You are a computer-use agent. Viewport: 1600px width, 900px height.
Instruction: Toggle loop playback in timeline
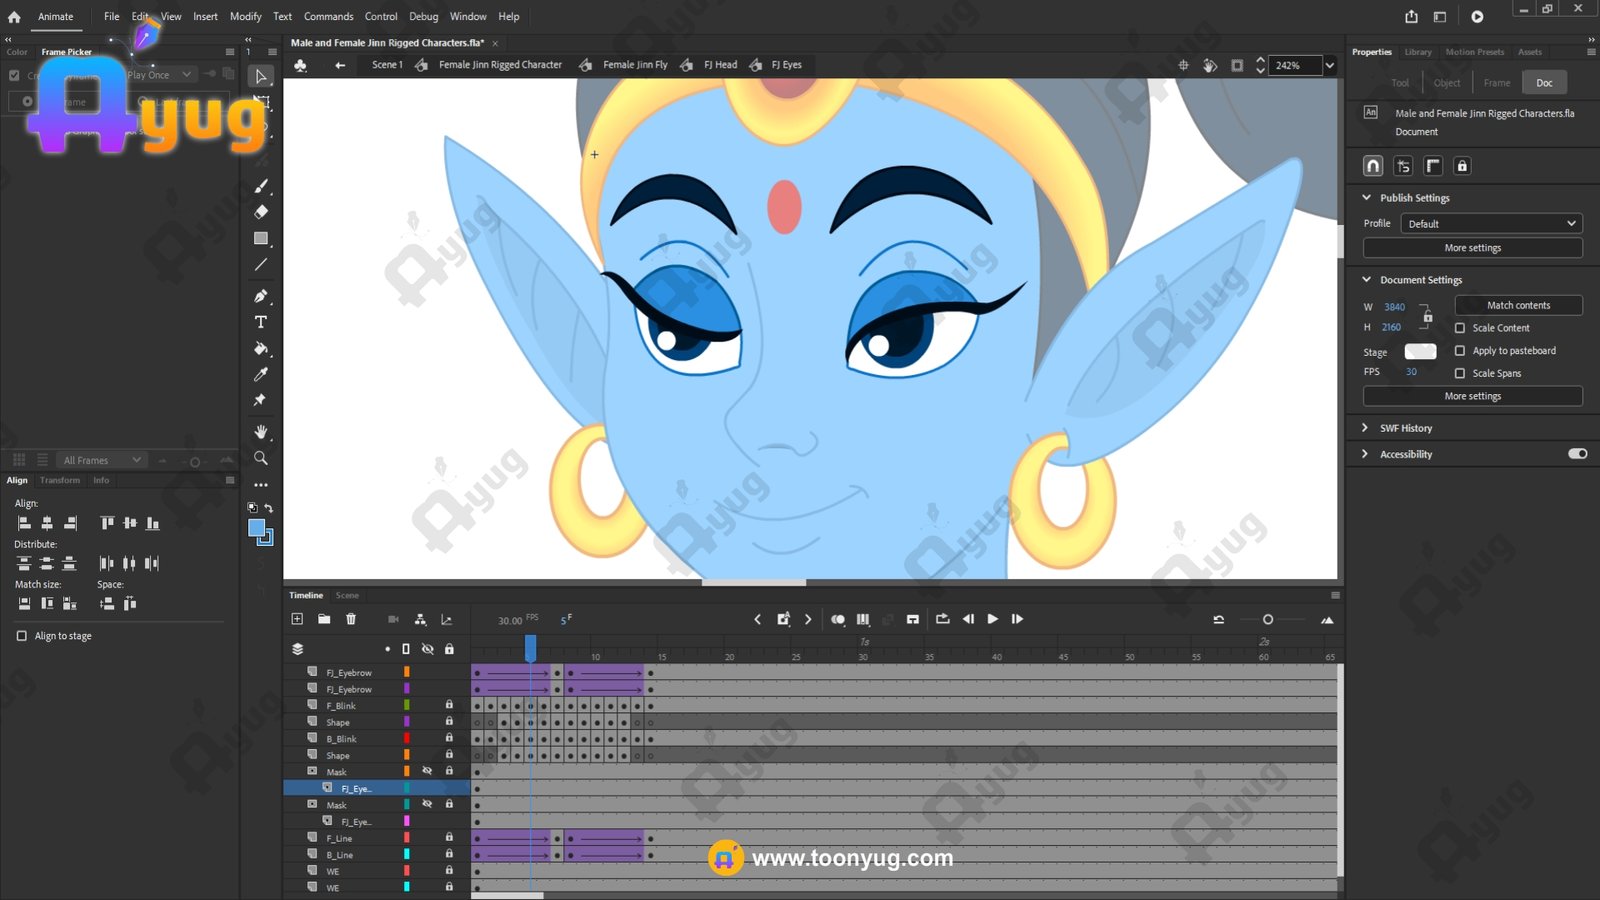click(x=942, y=619)
